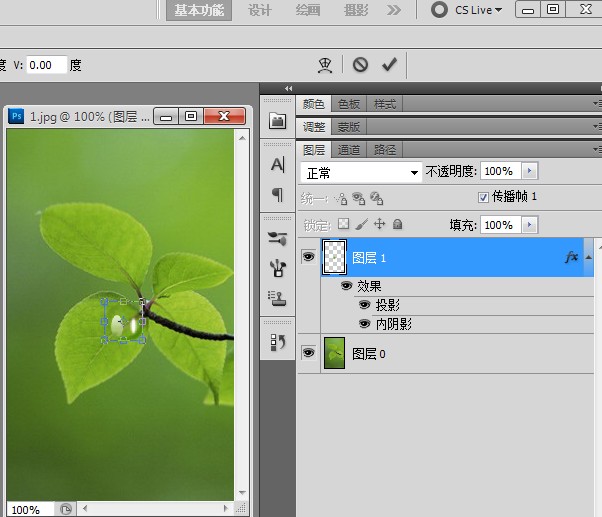This screenshot has height=517, width=602.
Task: Click the unify layer position icon
Action: point(341,198)
